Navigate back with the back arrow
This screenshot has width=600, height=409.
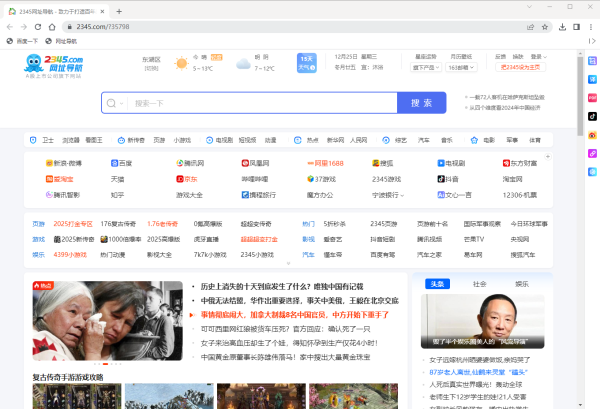click(x=10, y=27)
